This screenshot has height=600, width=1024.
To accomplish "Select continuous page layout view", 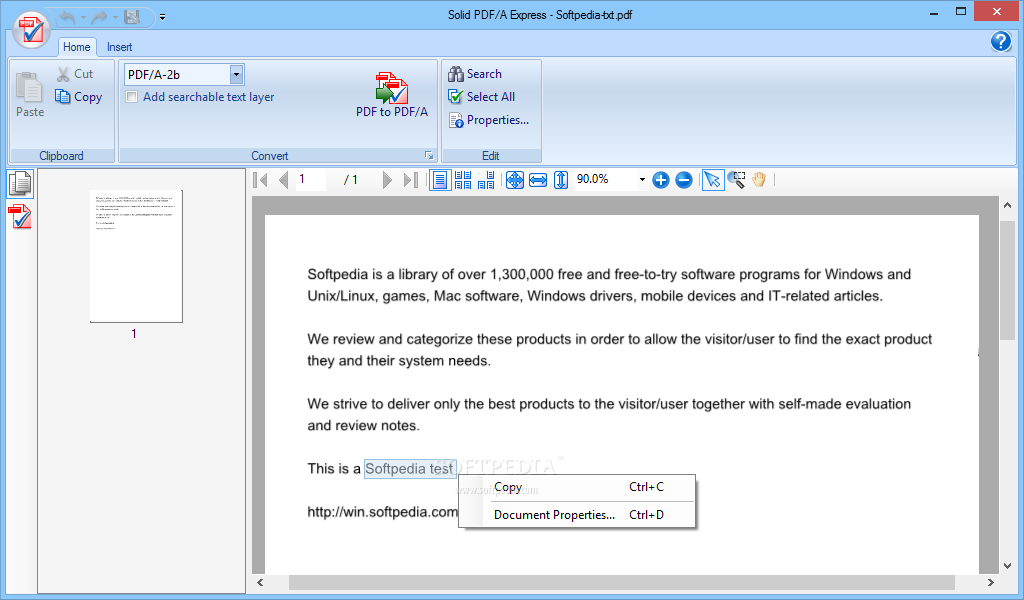I will pos(462,180).
